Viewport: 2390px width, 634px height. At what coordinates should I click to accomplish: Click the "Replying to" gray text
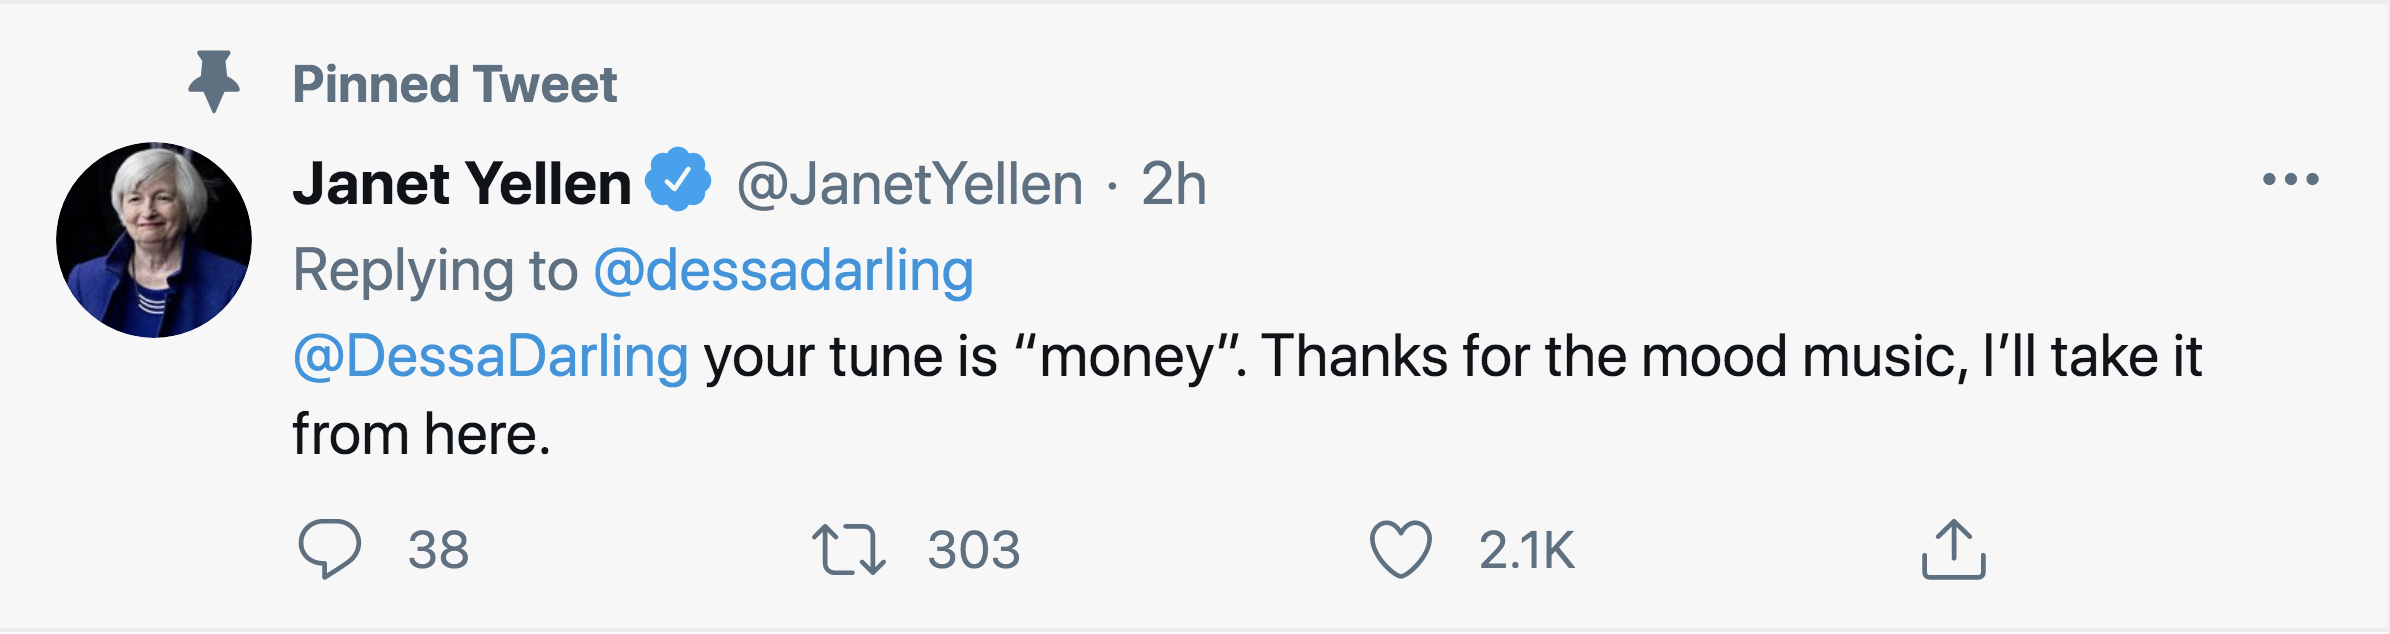tap(435, 270)
